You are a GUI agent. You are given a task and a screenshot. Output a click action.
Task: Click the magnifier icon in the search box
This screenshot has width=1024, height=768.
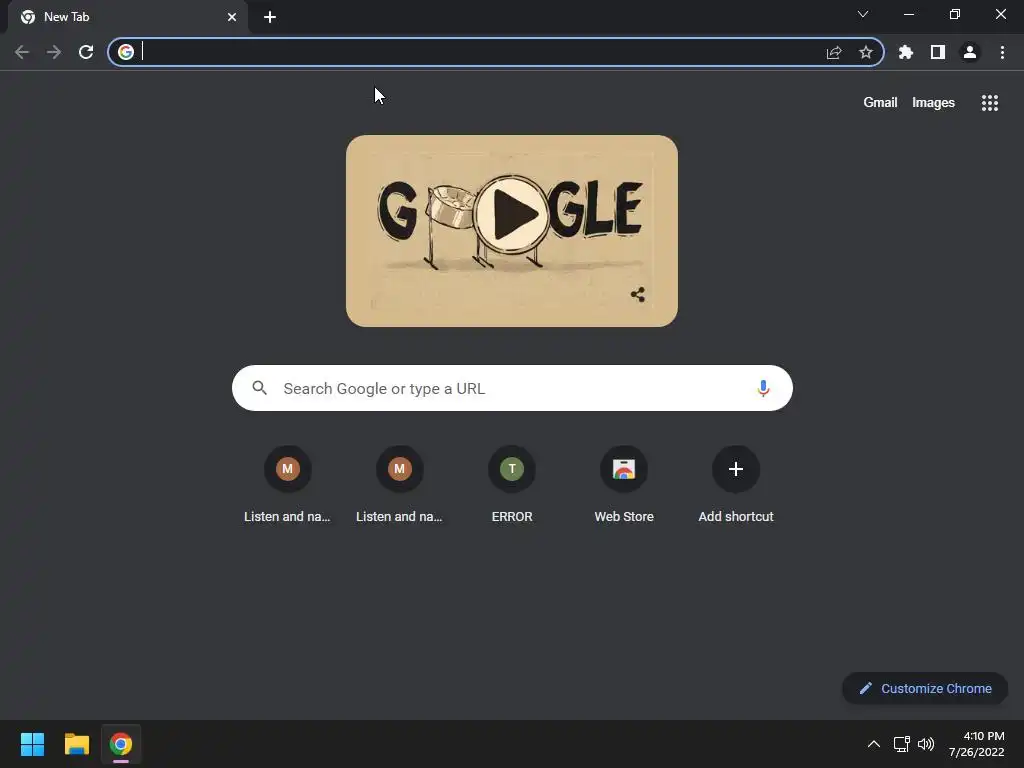pyautogui.click(x=259, y=388)
